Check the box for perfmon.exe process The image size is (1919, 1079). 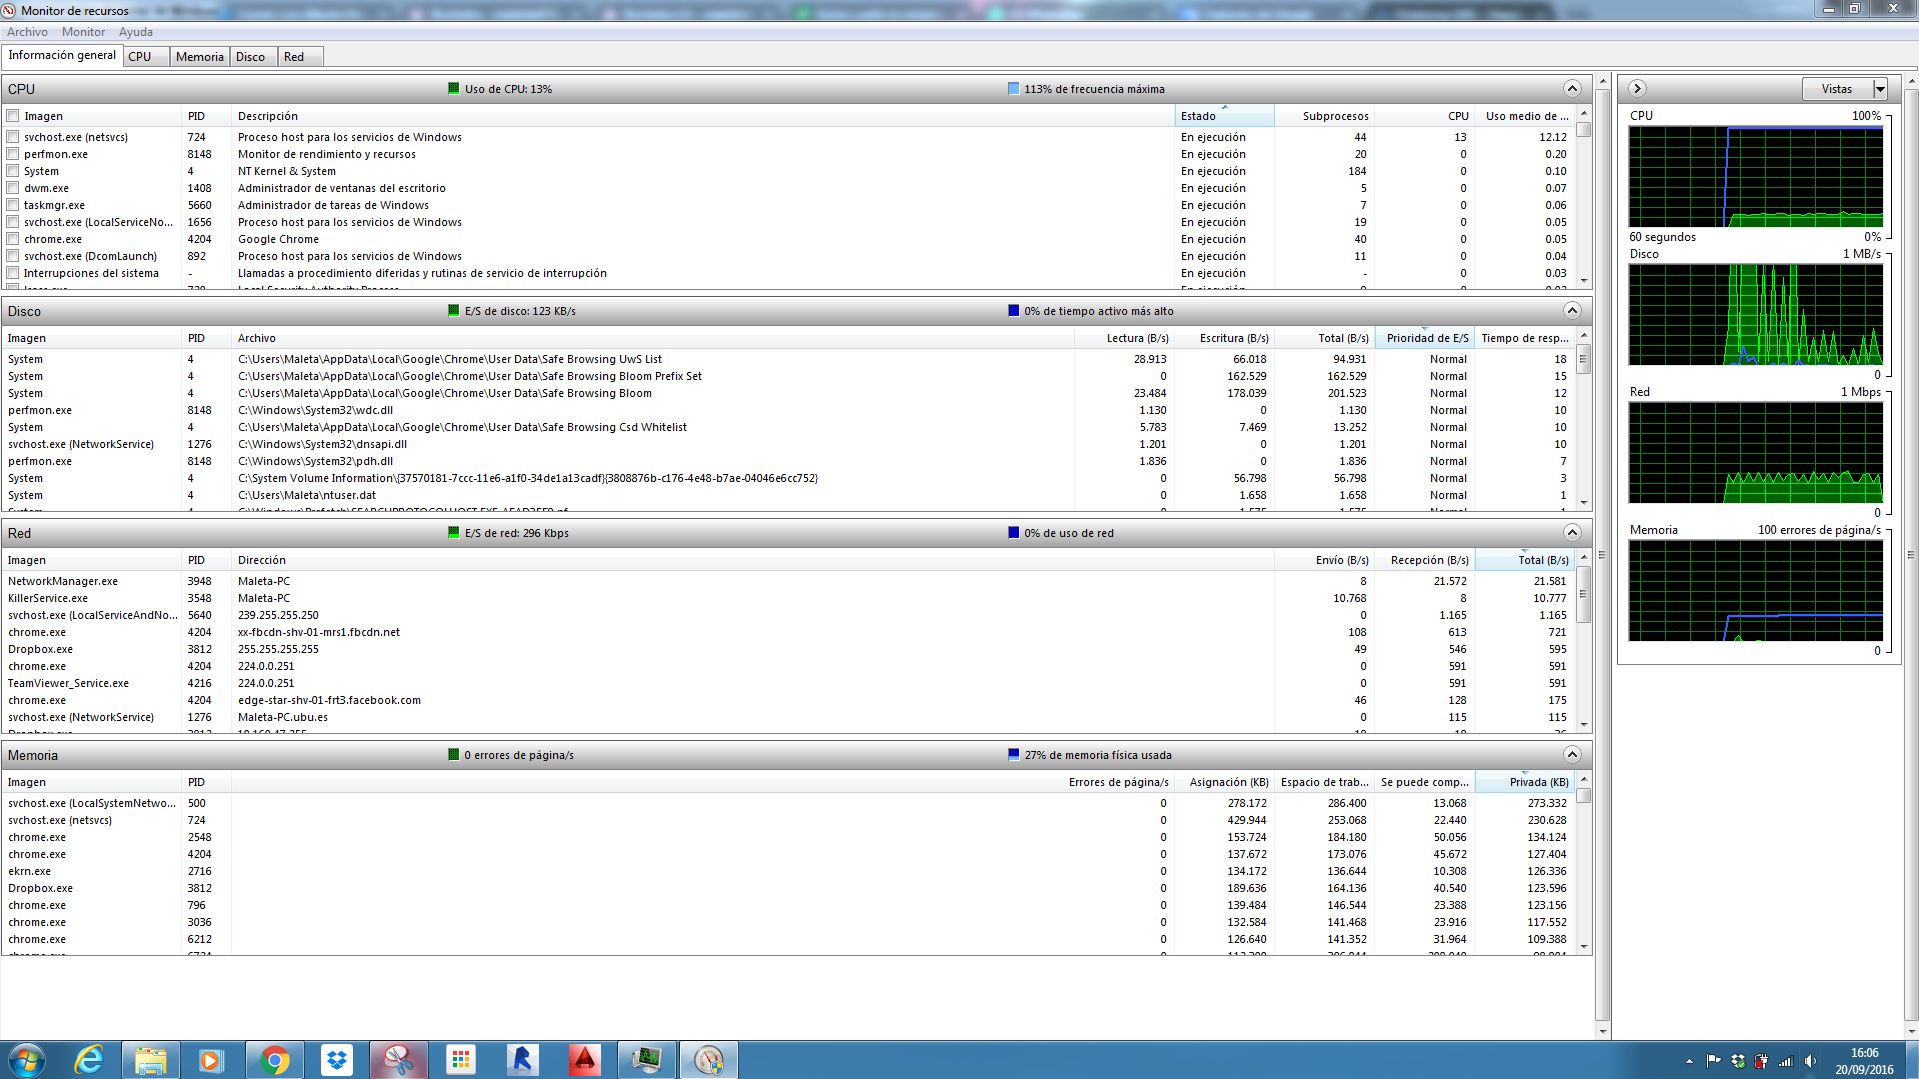click(x=13, y=154)
